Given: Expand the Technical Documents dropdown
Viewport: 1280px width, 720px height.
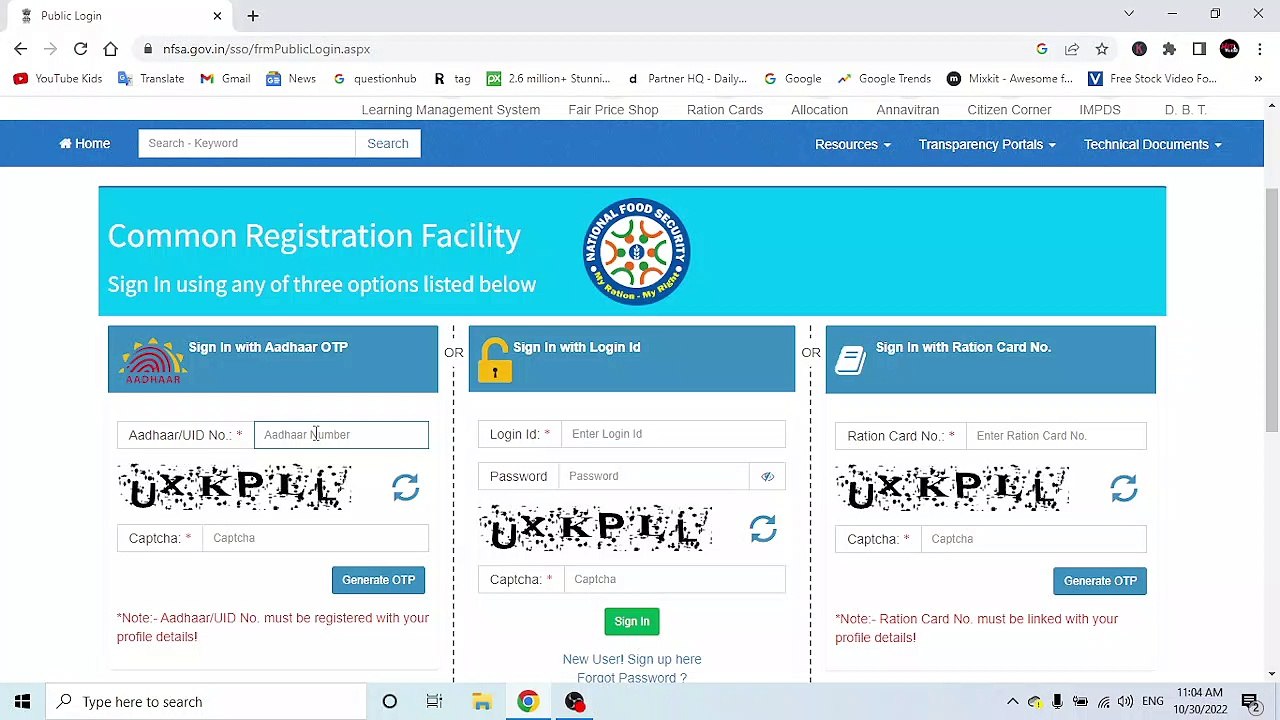Looking at the screenshot, I should 1152,144.
